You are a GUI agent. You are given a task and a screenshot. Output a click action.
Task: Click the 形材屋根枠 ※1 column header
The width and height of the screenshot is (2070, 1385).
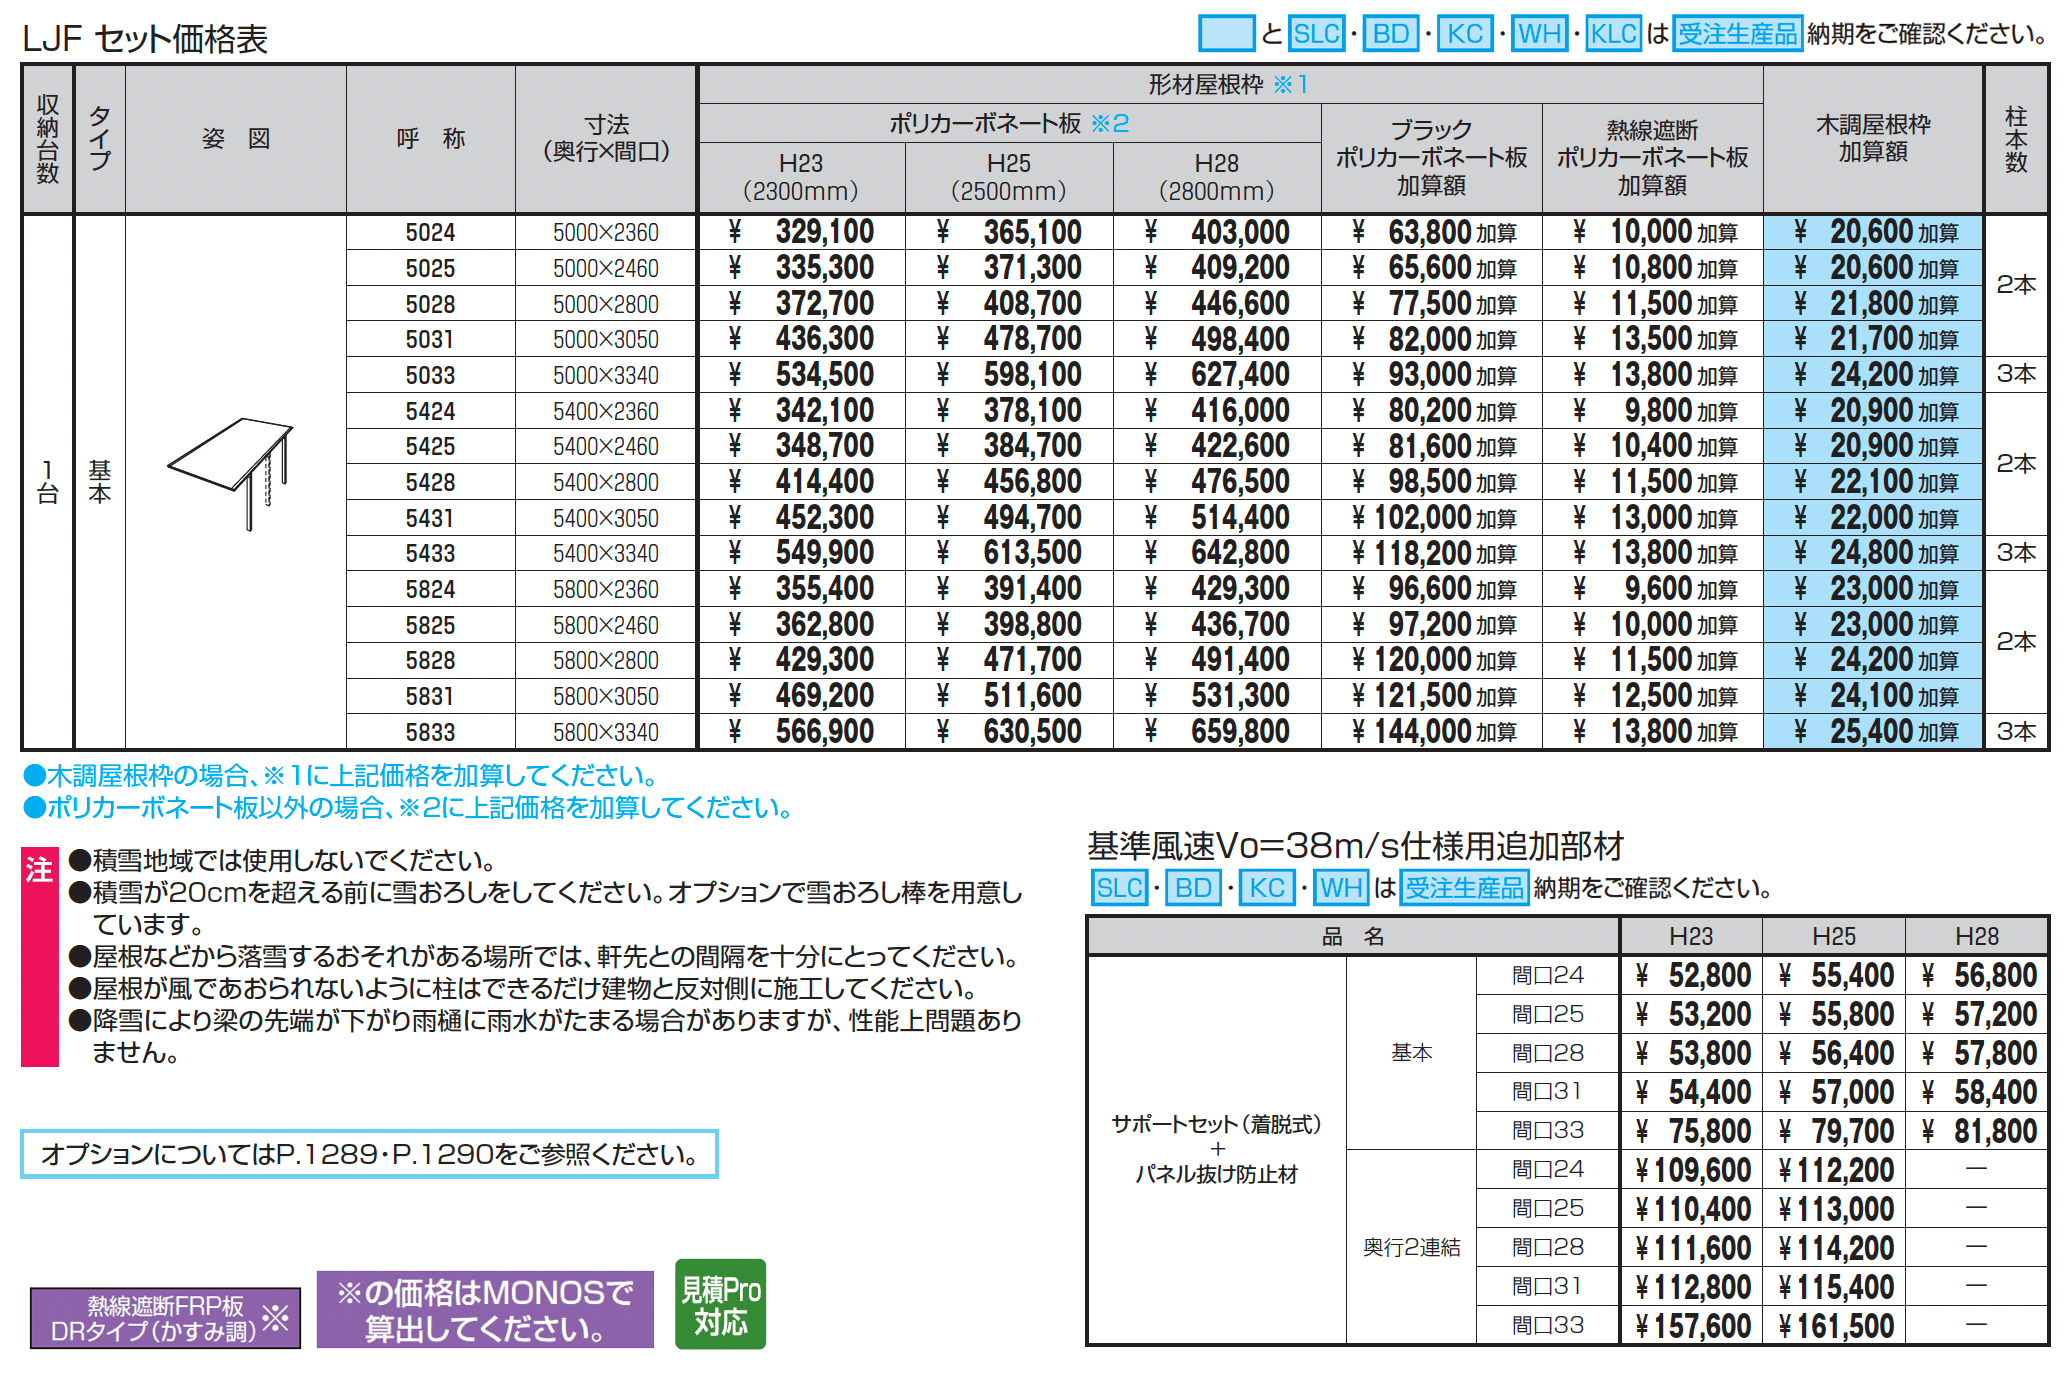click(1229, 84)
